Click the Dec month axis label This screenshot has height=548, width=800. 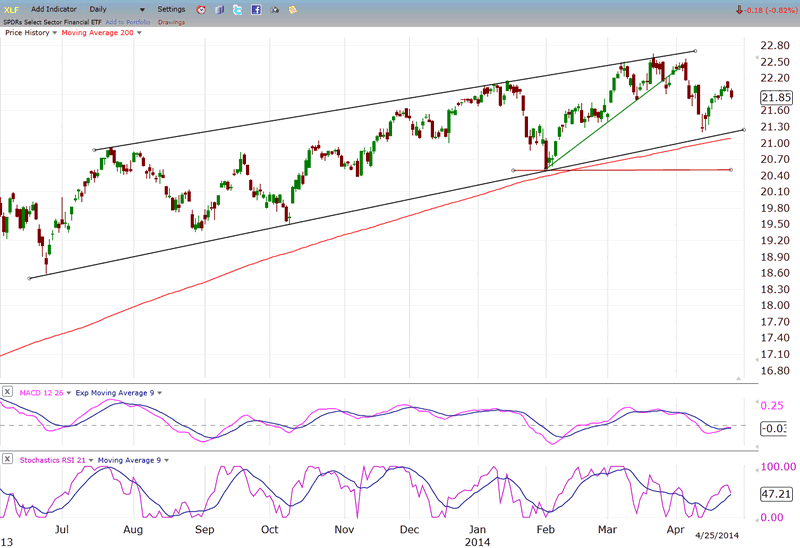(409, 530)
